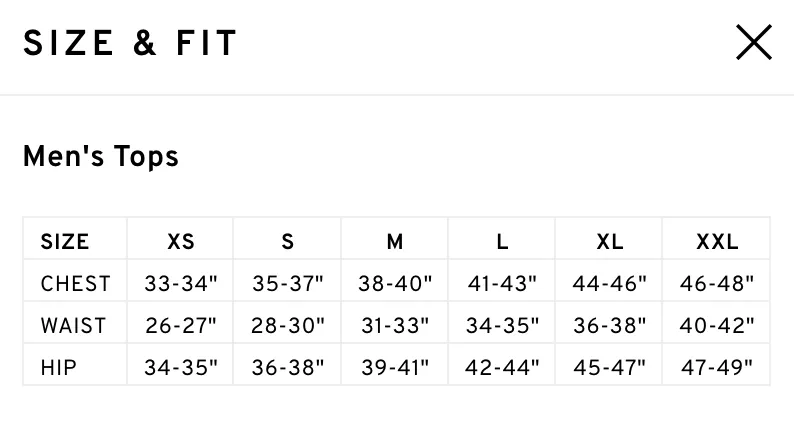Select the WAIST row label
The height and width of the screenshot is (424, 794).
pyautogui.click(x=73, y=326)
